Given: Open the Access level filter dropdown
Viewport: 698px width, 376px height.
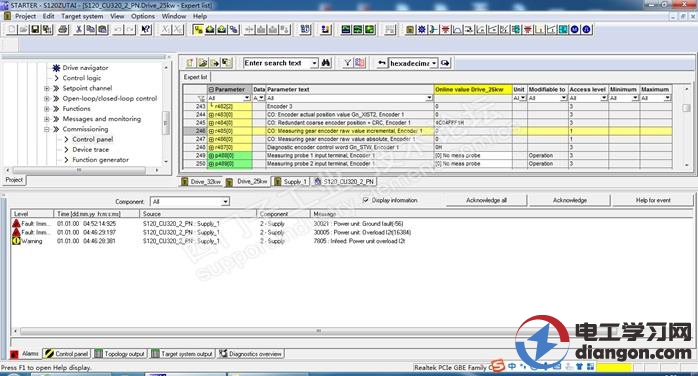Looking at the screenshot, I should (x=604, y=98).
